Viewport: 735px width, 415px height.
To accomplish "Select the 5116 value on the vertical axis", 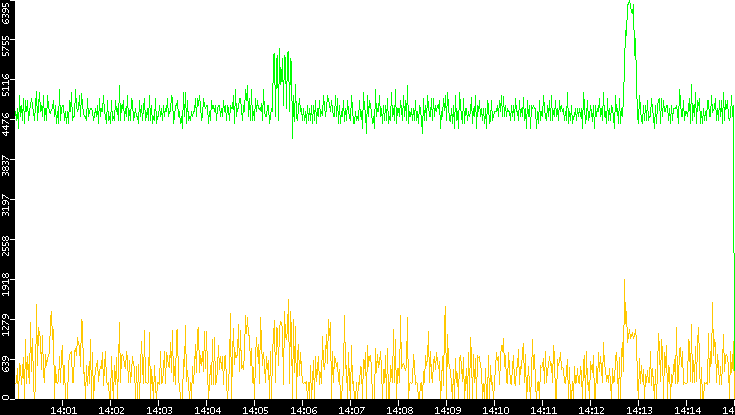I will 6,84.
